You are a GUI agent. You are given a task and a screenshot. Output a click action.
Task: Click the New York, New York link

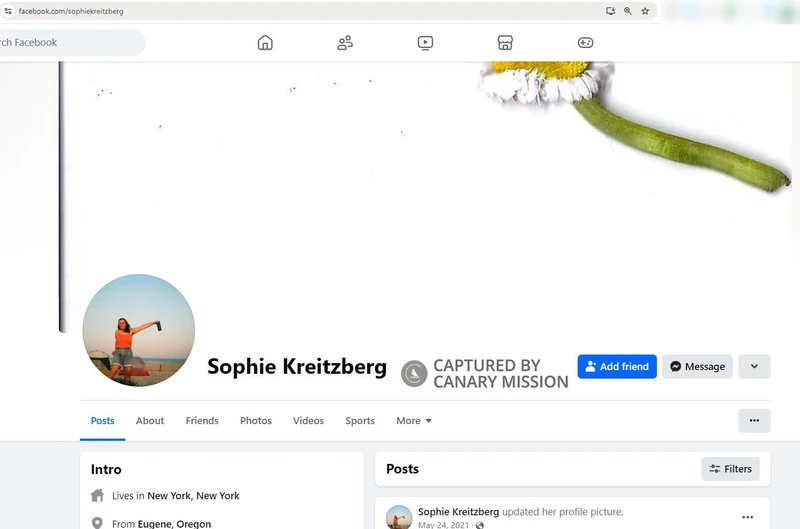point(193,495)
